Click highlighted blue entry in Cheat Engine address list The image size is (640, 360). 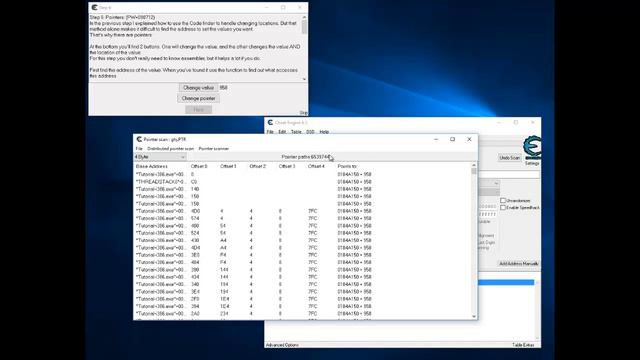coord(506,282)
